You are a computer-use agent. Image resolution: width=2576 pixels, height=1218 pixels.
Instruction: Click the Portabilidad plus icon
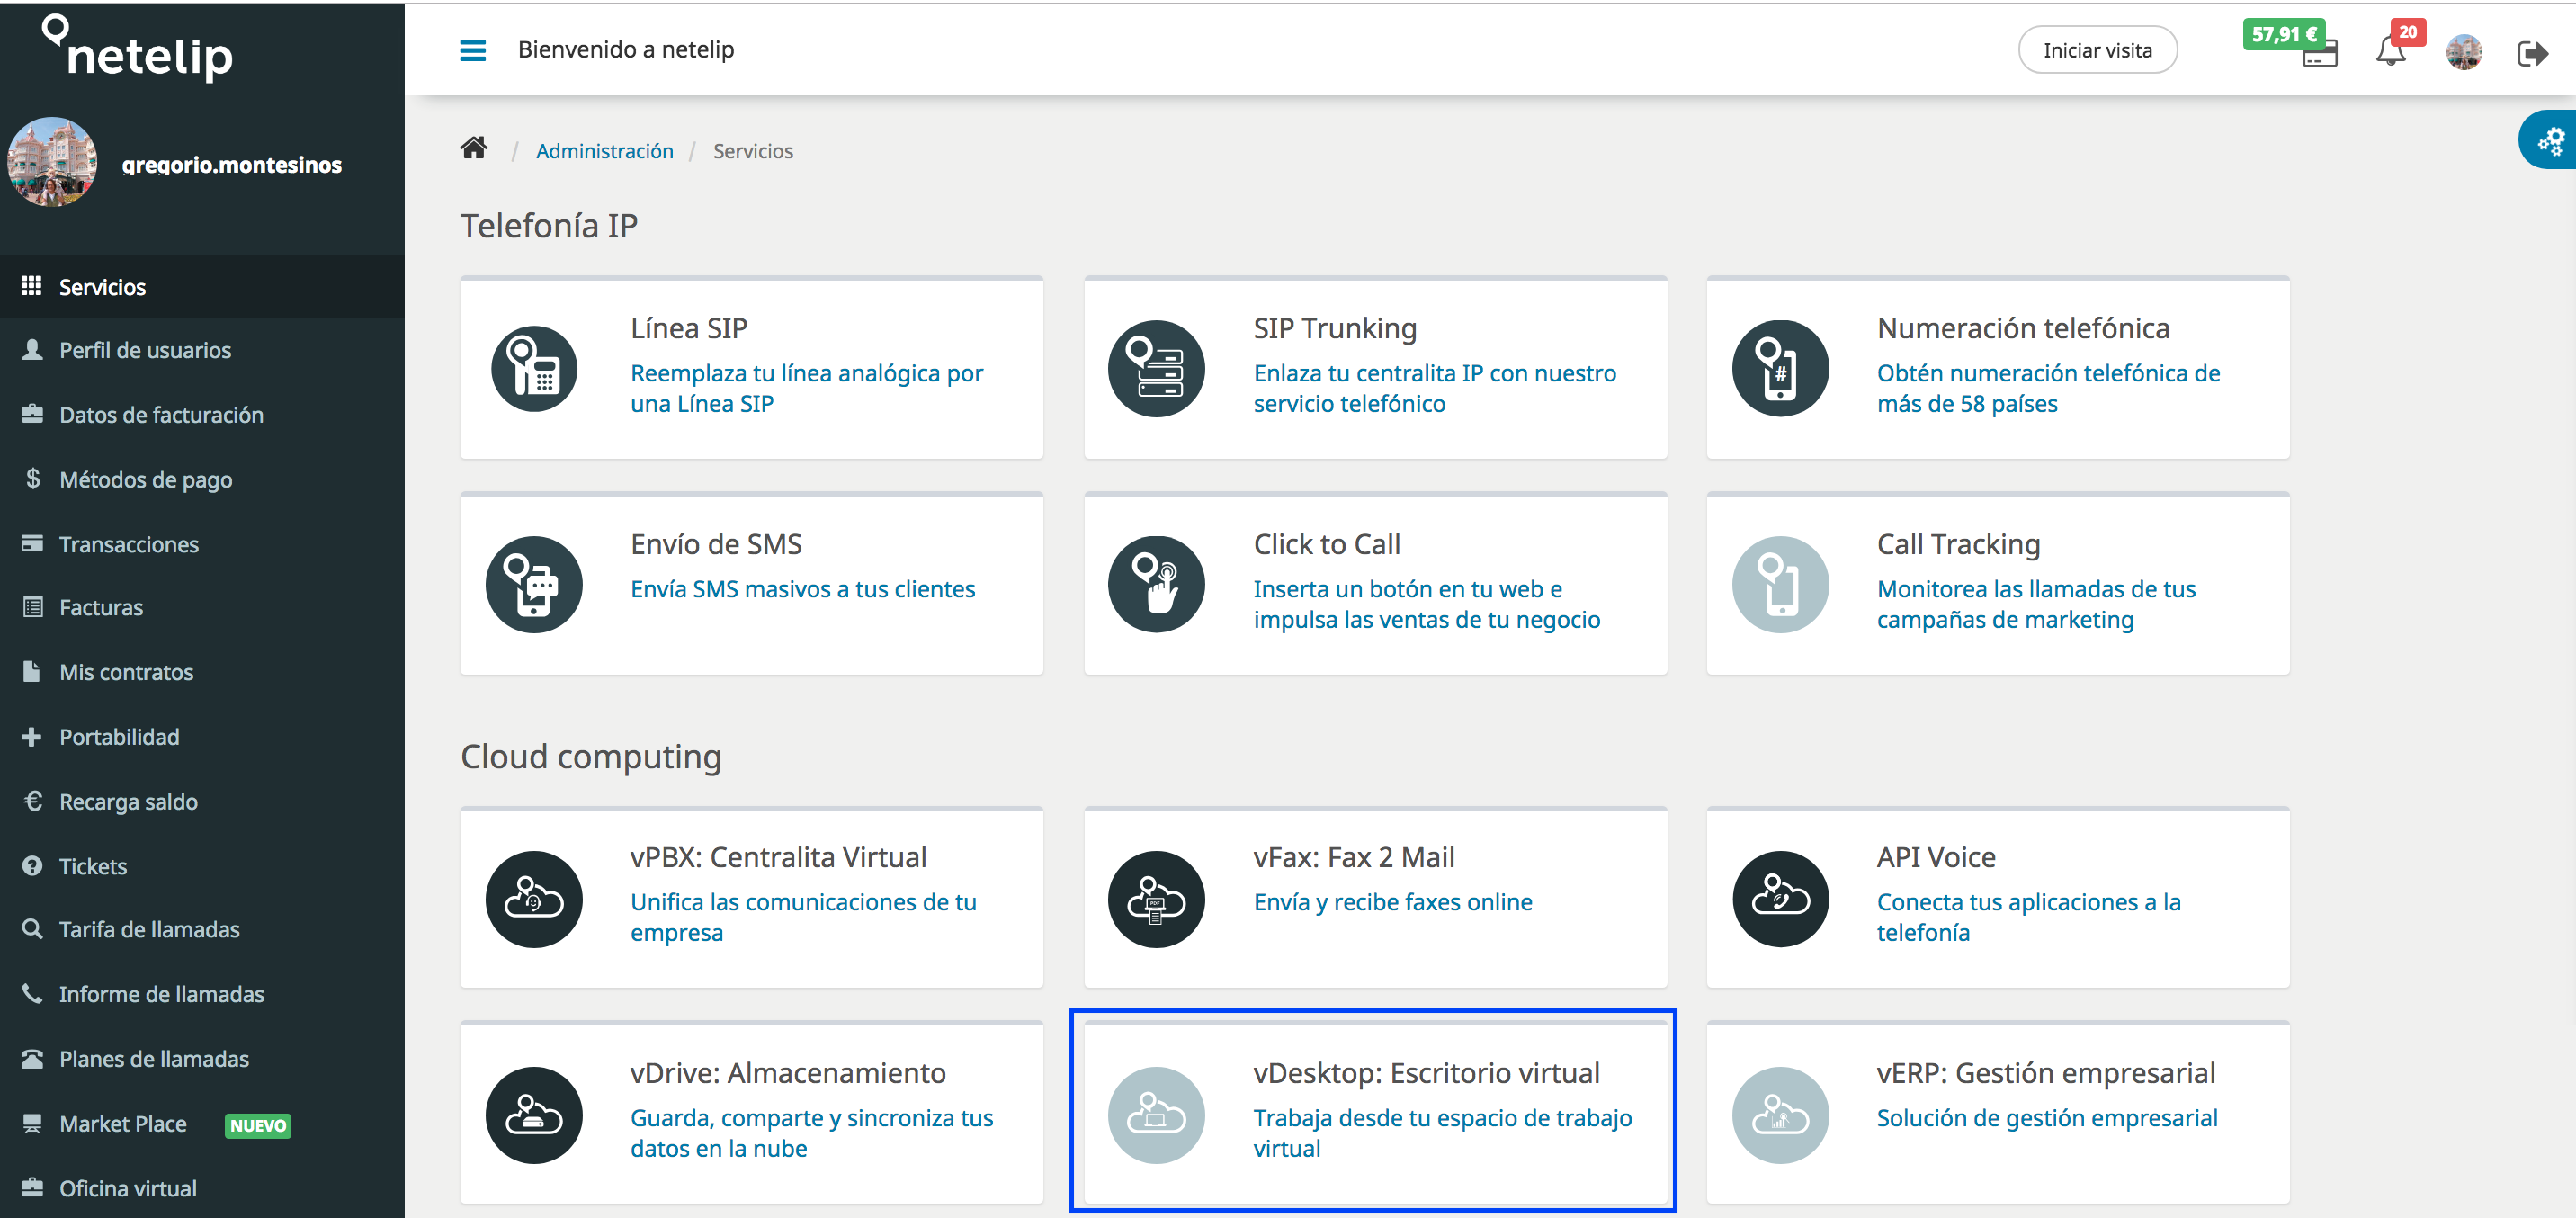[32, 736]
